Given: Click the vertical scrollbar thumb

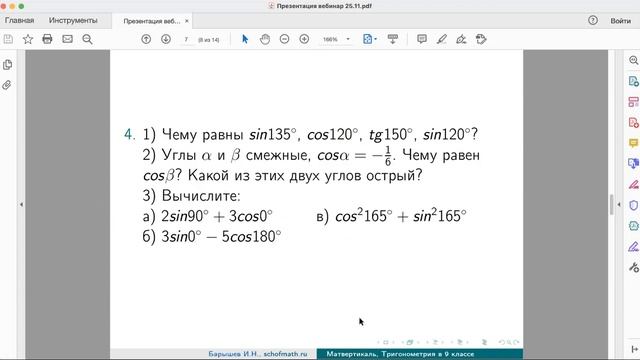Looking at the screenshot, I should (x=611, y=204).
